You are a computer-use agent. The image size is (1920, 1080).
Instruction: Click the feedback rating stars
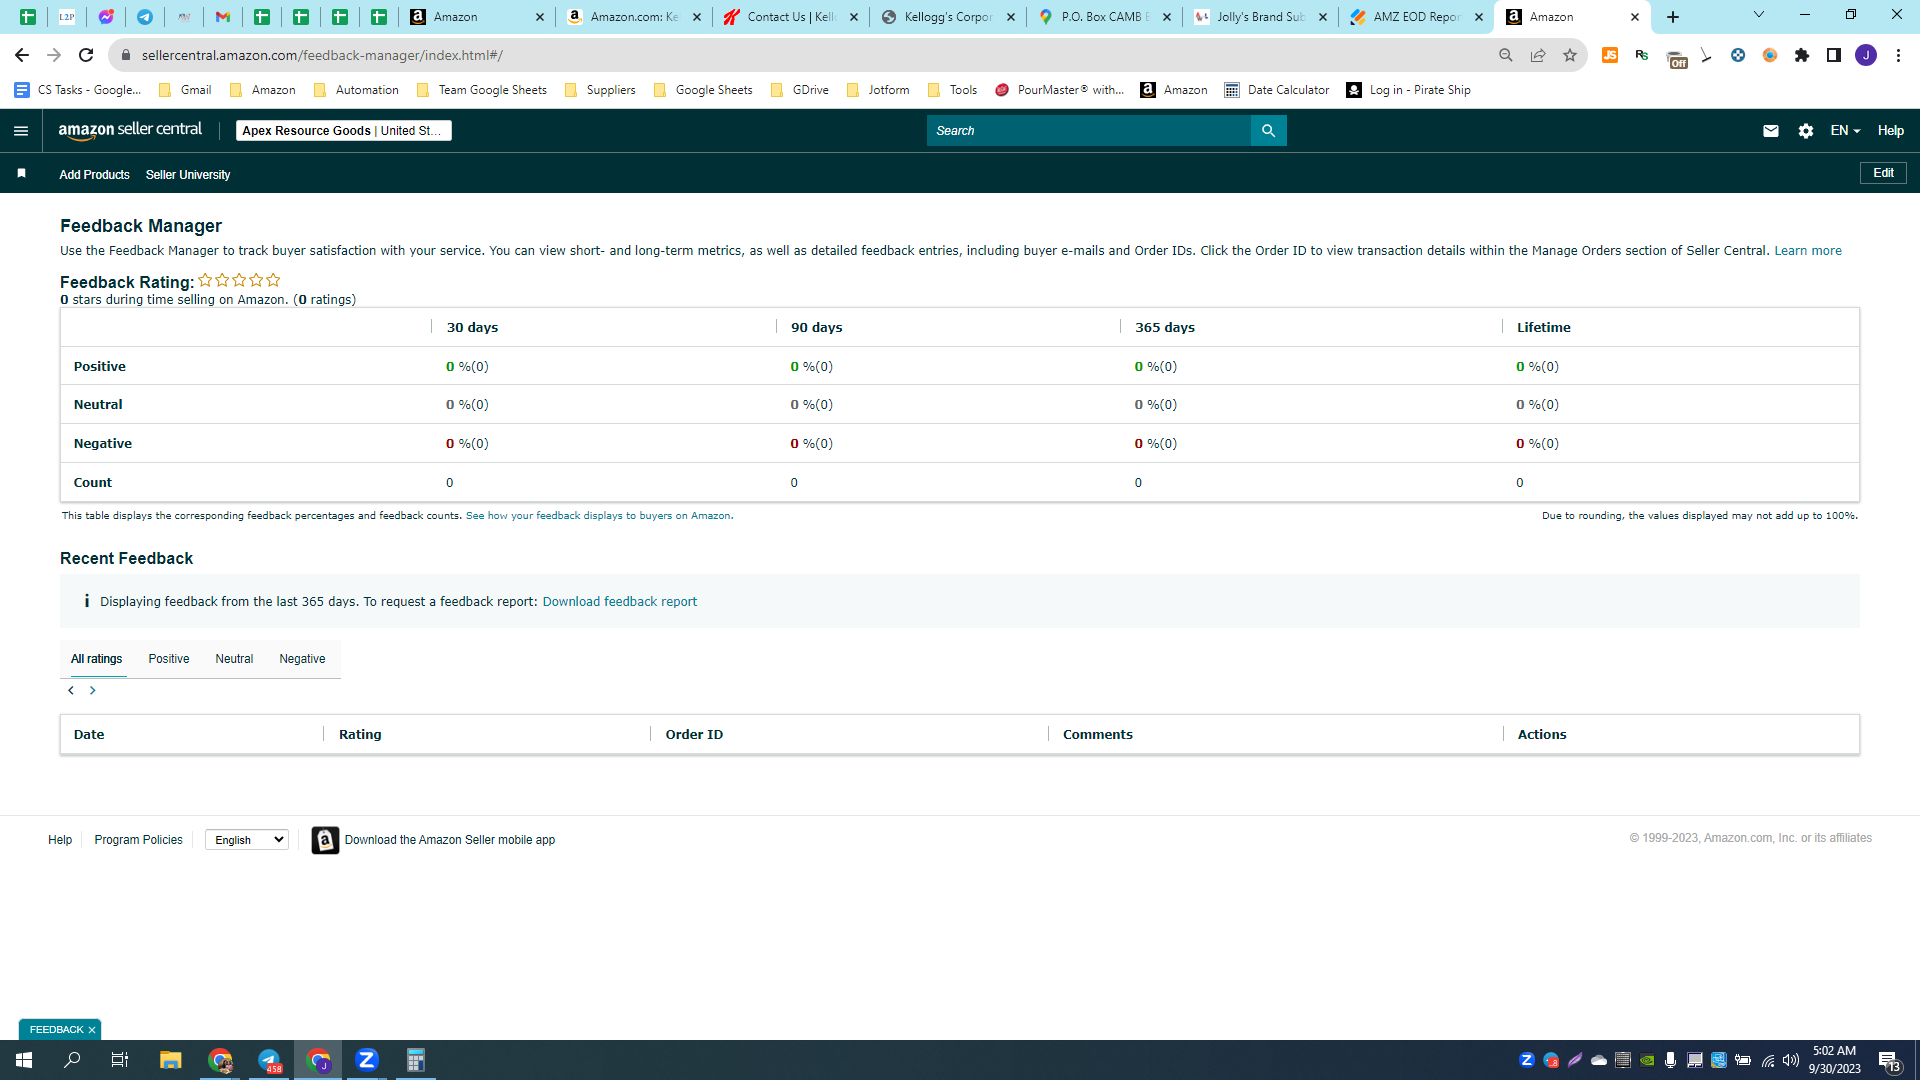pyautogui.click(x=239, y=281)
